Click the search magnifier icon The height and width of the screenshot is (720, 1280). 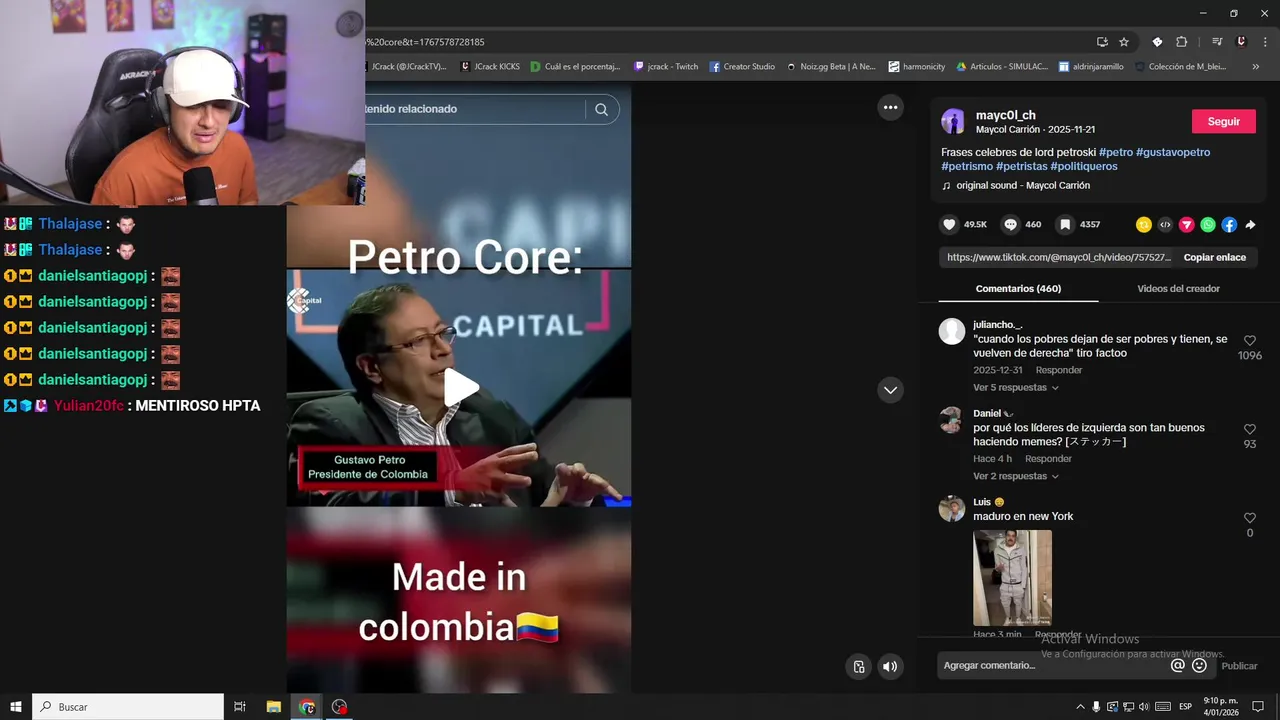601,109
